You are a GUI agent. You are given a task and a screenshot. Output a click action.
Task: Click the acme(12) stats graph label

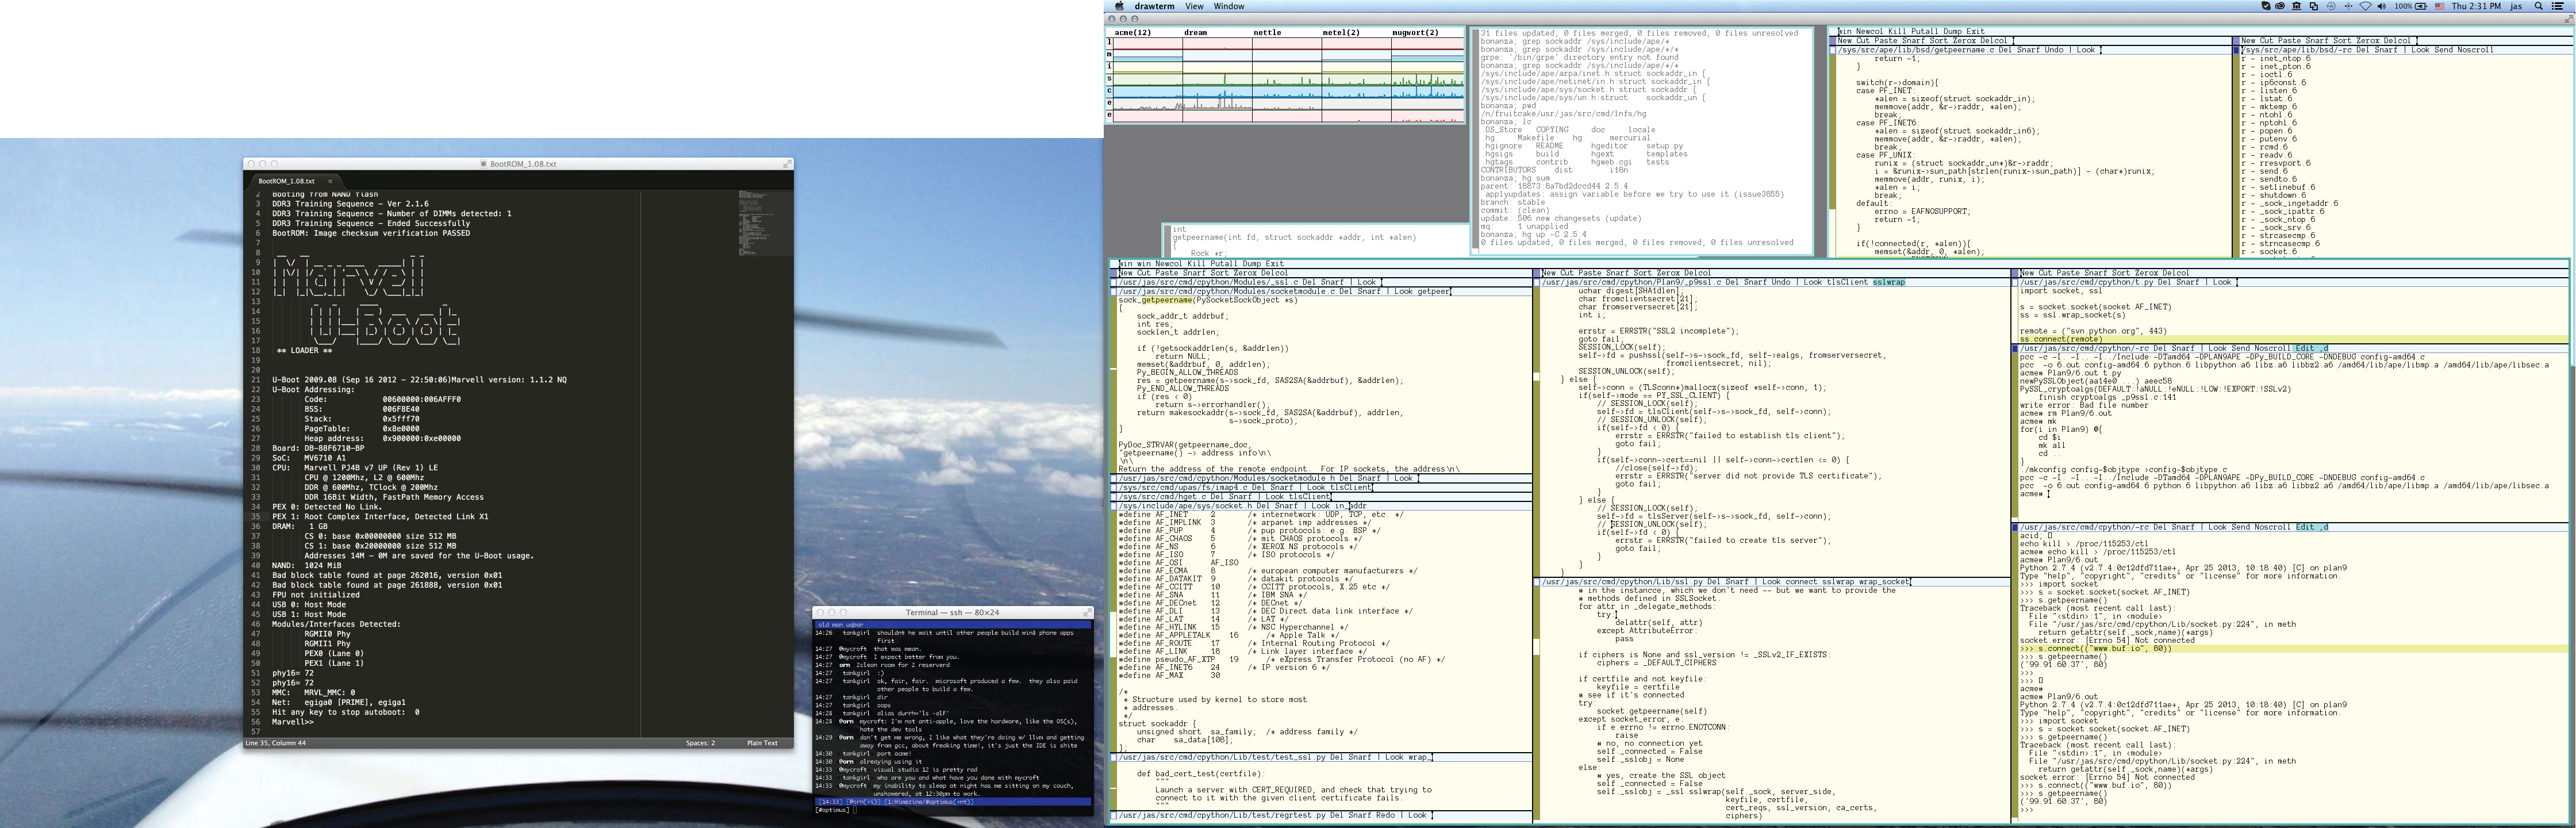click(x=1133, y=32)
